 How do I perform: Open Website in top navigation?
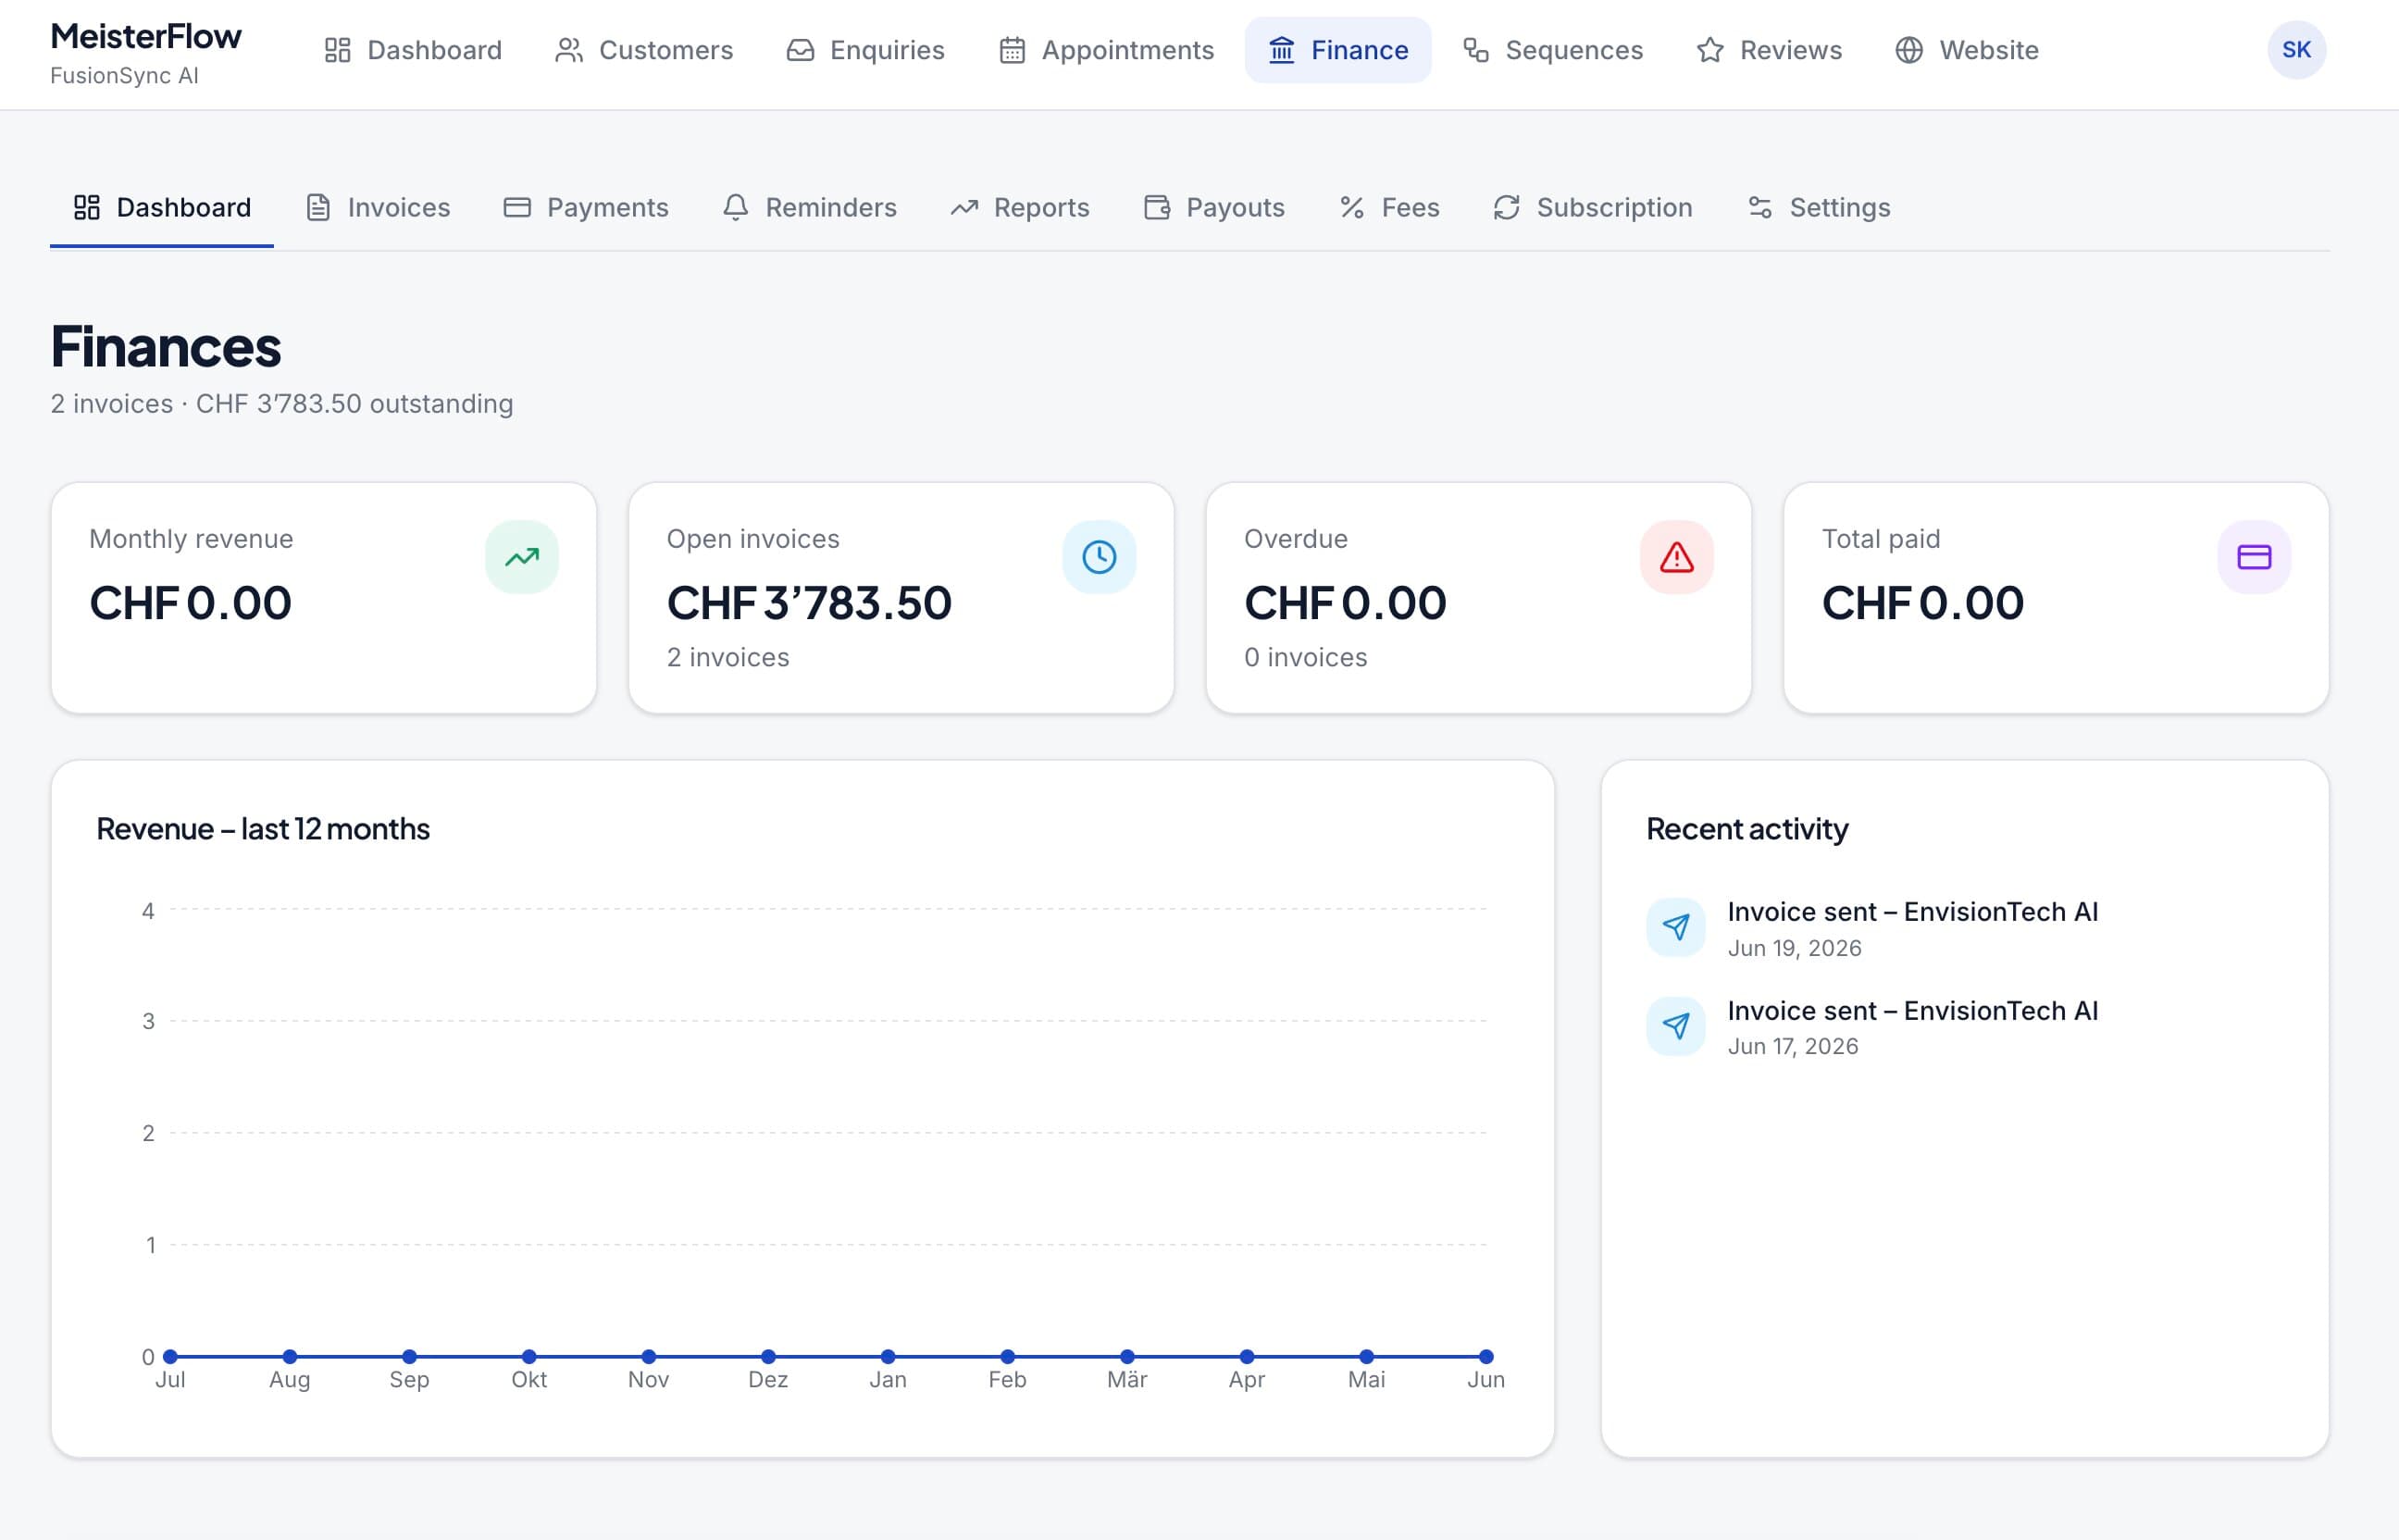click(x=1966, y=50)
